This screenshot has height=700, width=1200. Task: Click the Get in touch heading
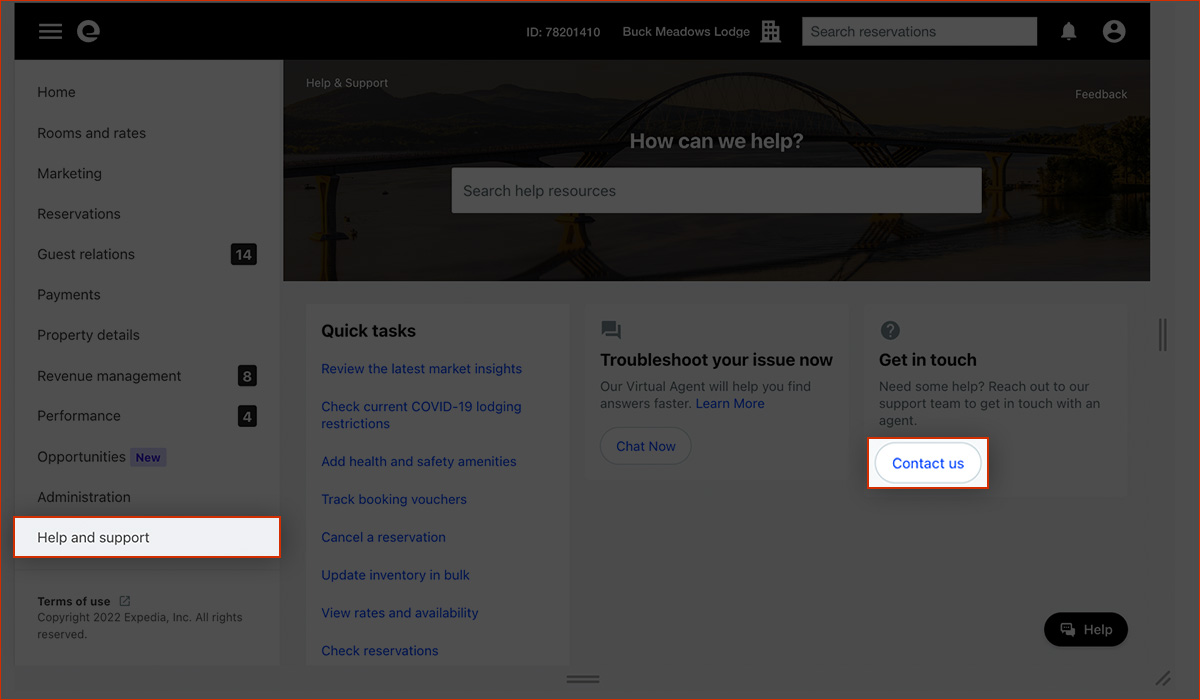click(x=928, y=360)
